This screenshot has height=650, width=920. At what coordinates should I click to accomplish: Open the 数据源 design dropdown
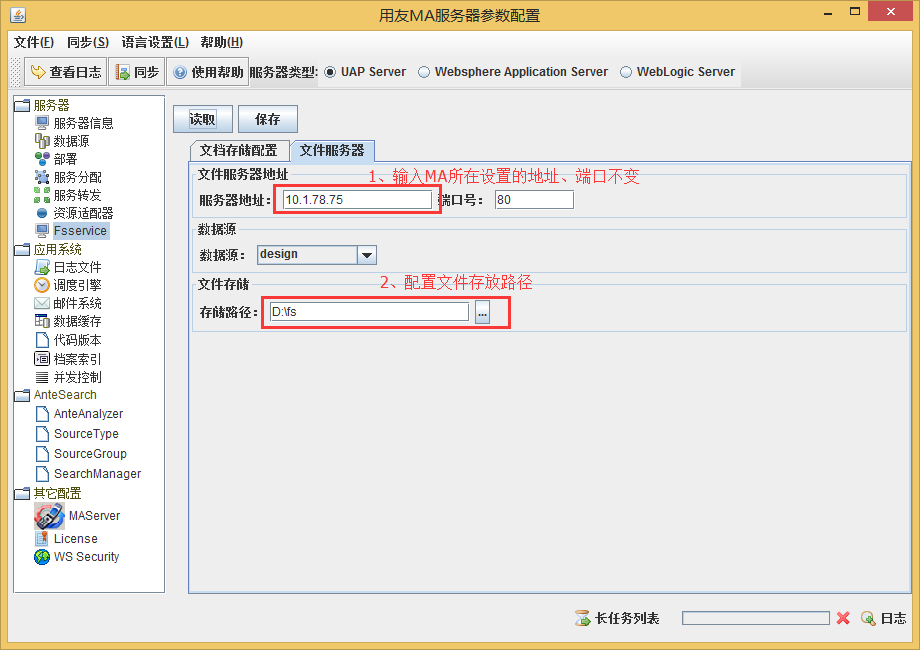coord(367,255)
